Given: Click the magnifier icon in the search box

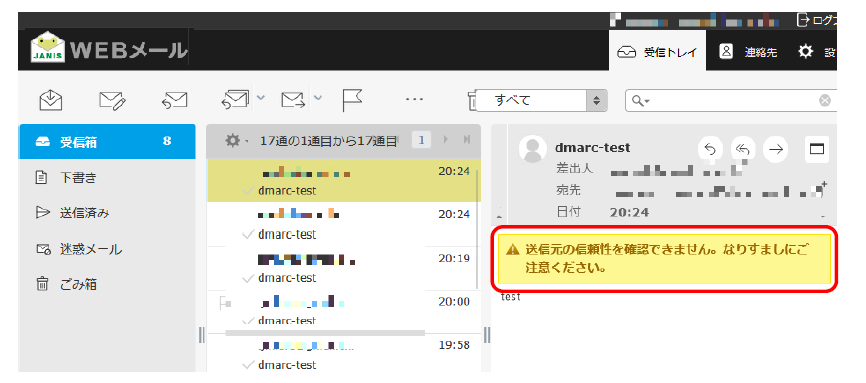Looking at the screenshot, I should [638, 101].
